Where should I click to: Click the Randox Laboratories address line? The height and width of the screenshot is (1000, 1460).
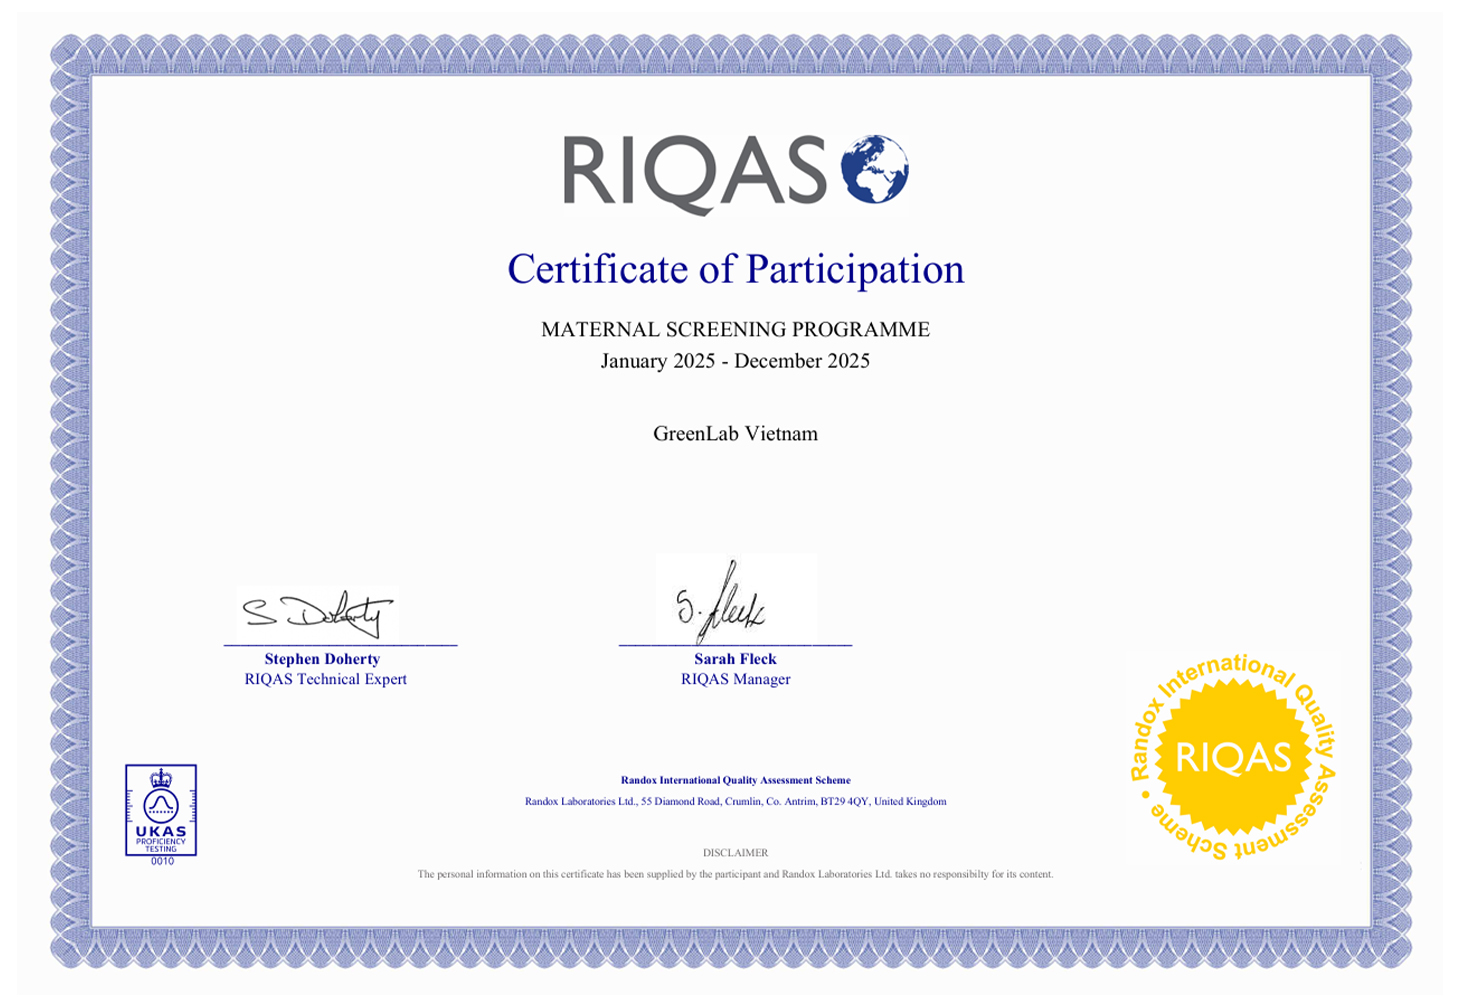(736, 801)
